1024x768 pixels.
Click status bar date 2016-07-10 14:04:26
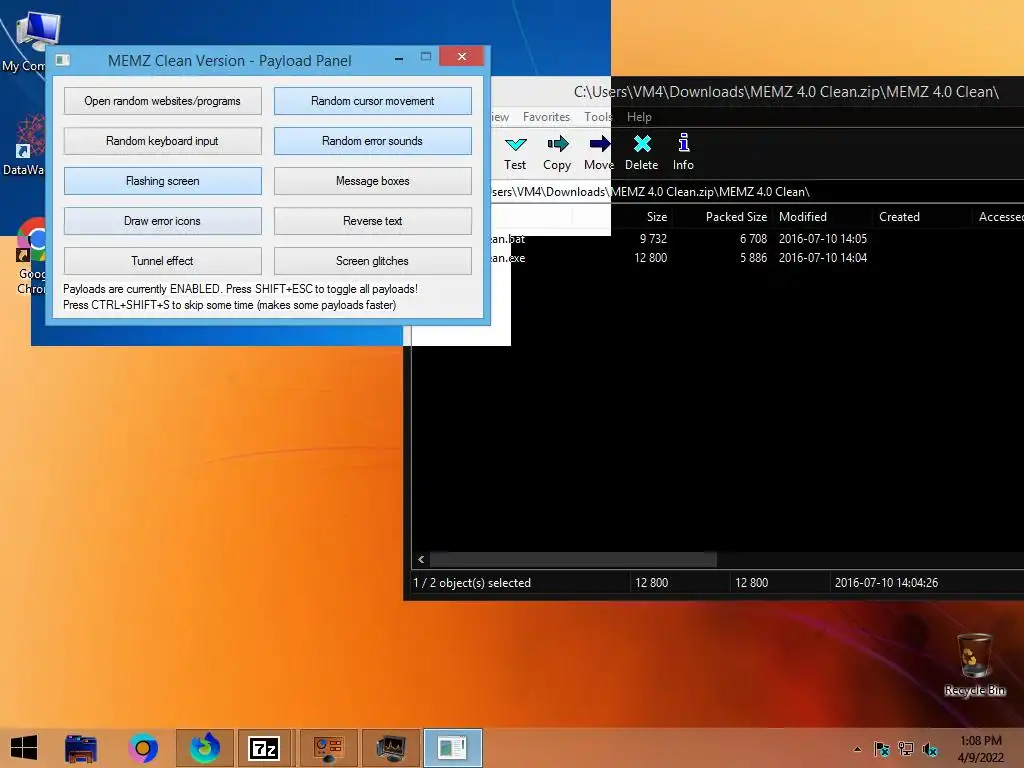click(886, 583)
